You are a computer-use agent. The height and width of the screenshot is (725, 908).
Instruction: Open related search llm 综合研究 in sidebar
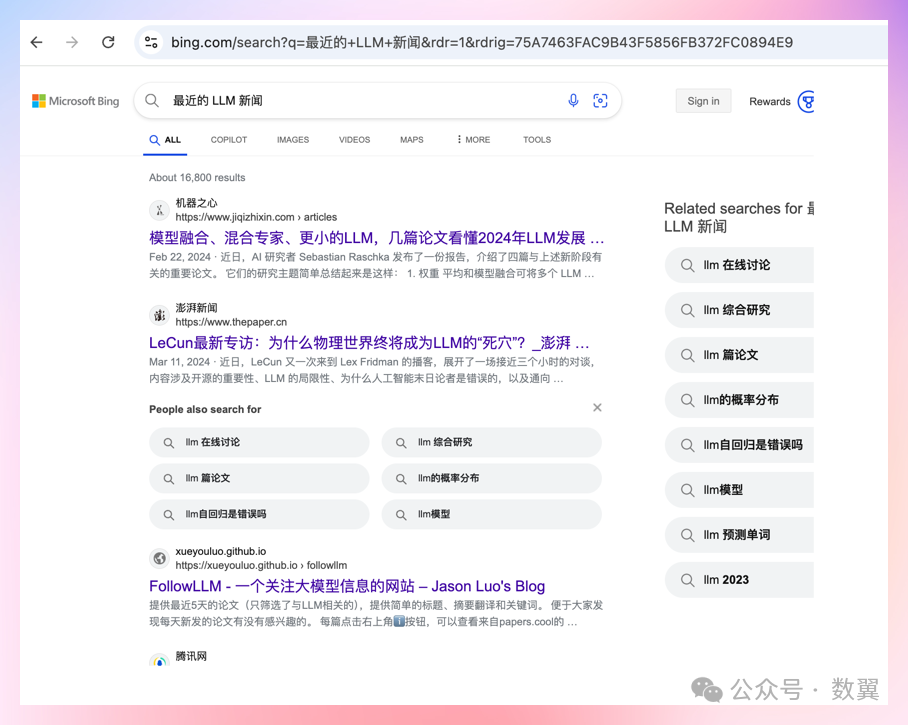(739, 310)
